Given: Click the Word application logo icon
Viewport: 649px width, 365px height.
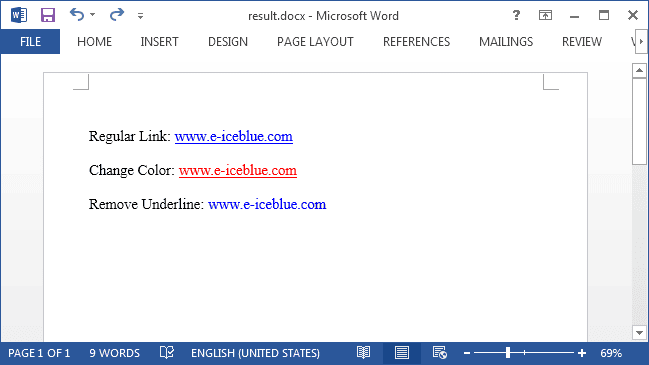Looking at the screenshot, I should click(x=19, y=15).
